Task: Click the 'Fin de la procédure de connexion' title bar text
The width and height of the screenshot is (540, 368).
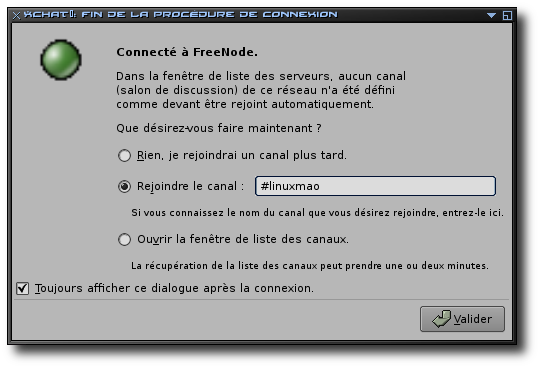Action: pyautogui.click(x=209, y=14)
